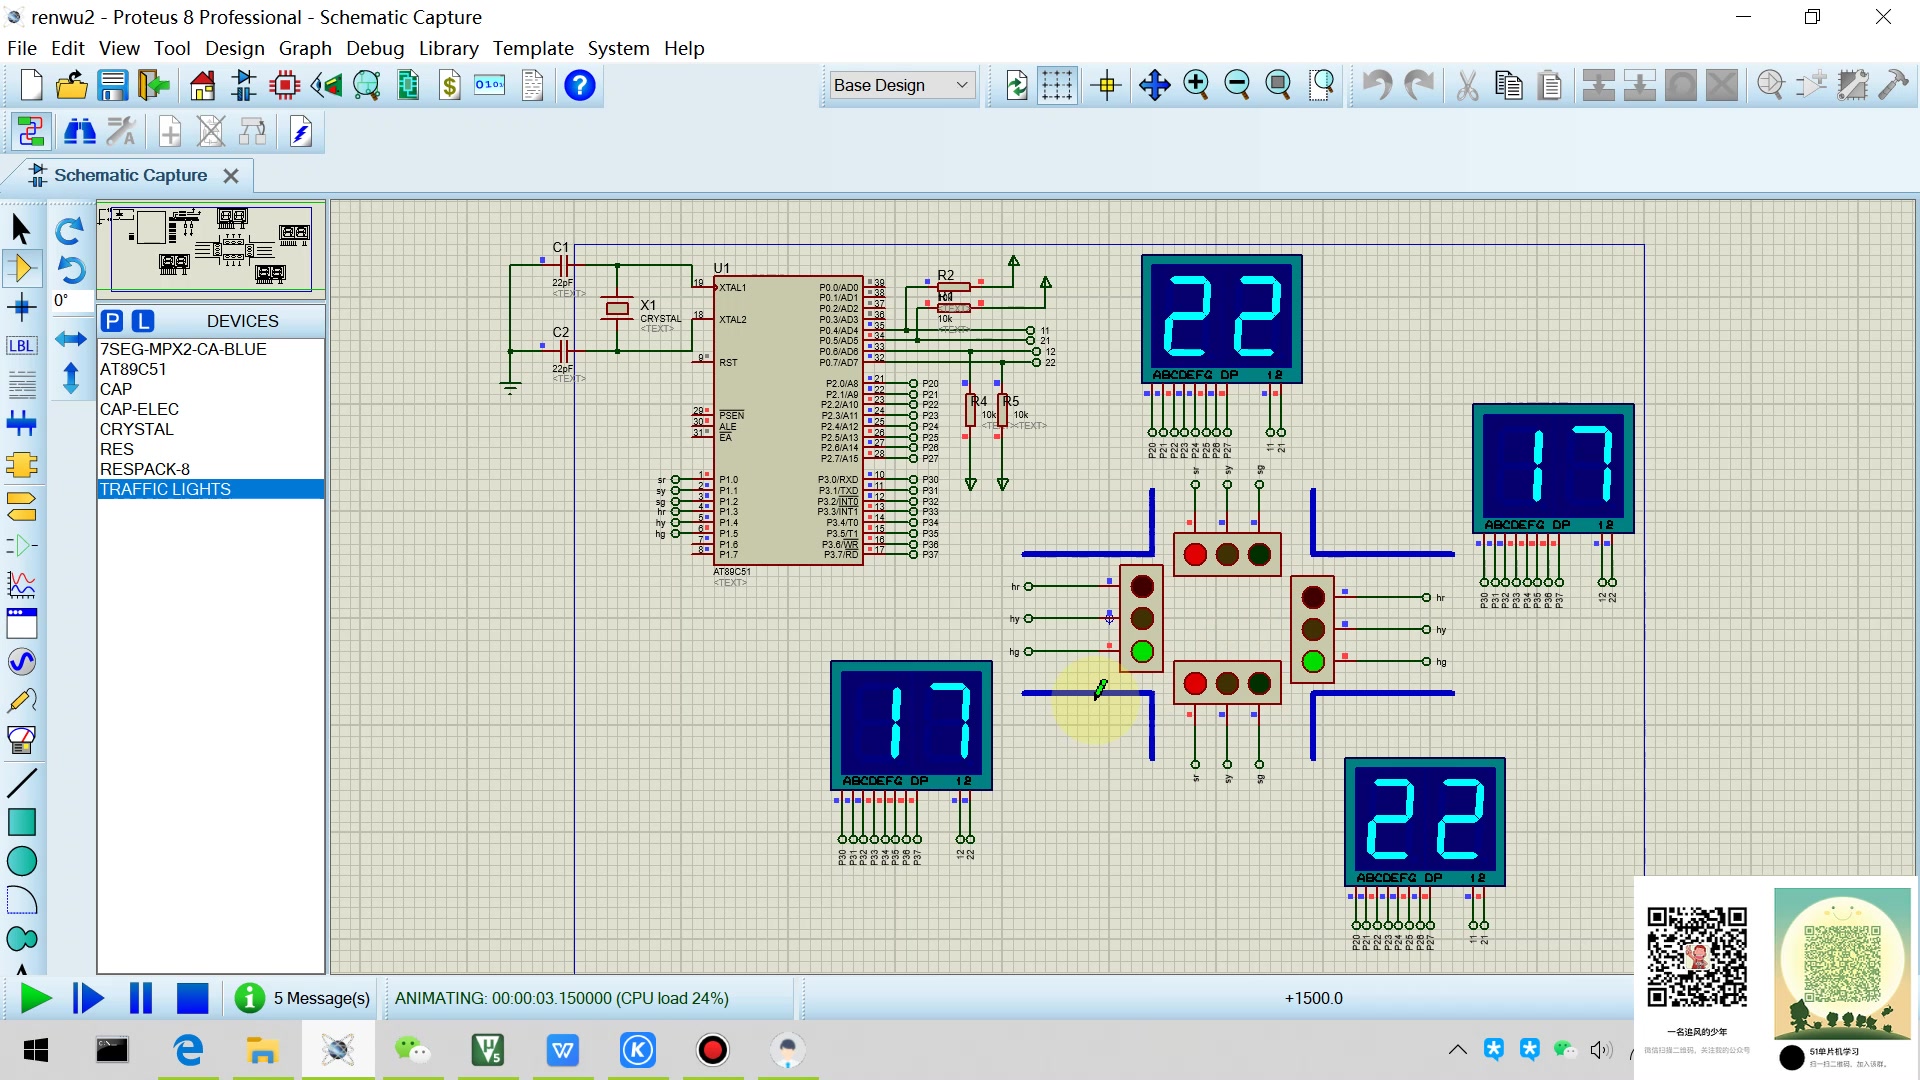Click the Zoom In tool
This screenshot has width=1920, height=1080.
(1196, 84)
